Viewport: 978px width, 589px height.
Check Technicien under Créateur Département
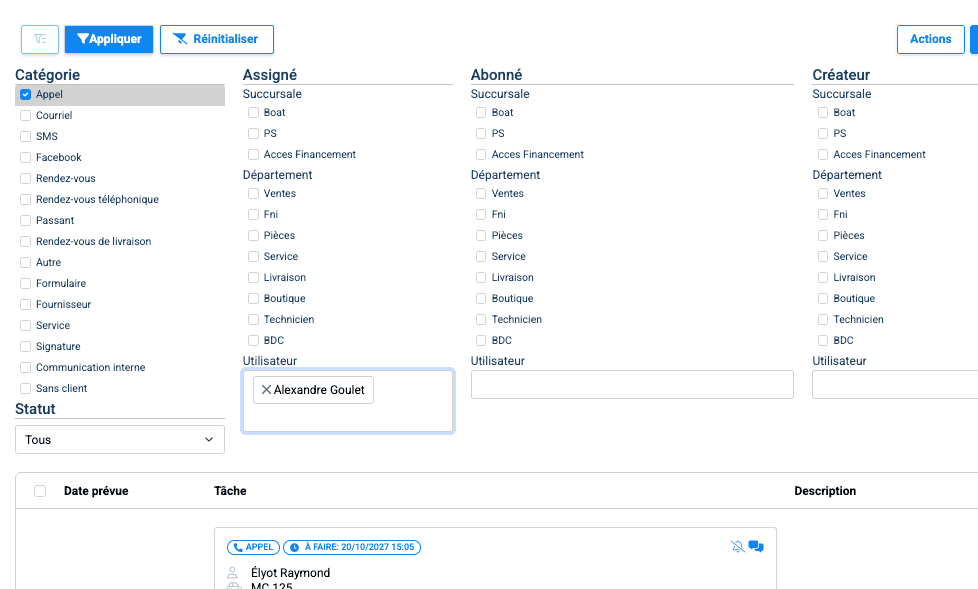pos(823,319)
